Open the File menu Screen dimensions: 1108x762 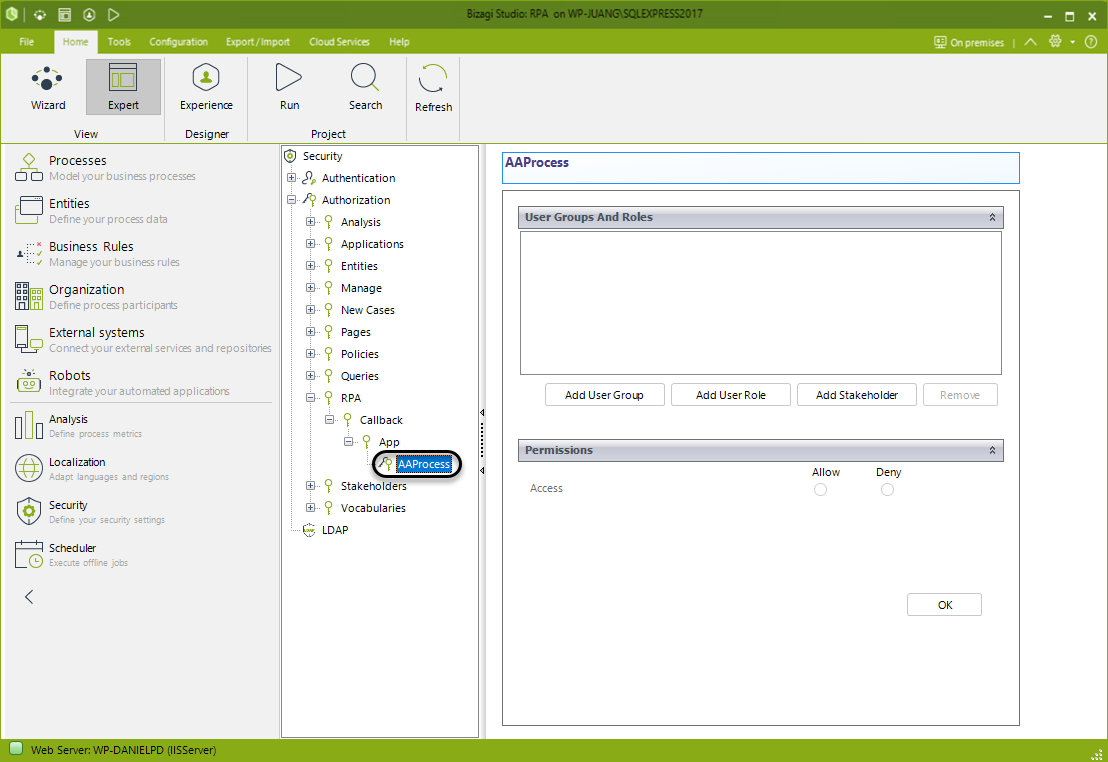[27, 42]
